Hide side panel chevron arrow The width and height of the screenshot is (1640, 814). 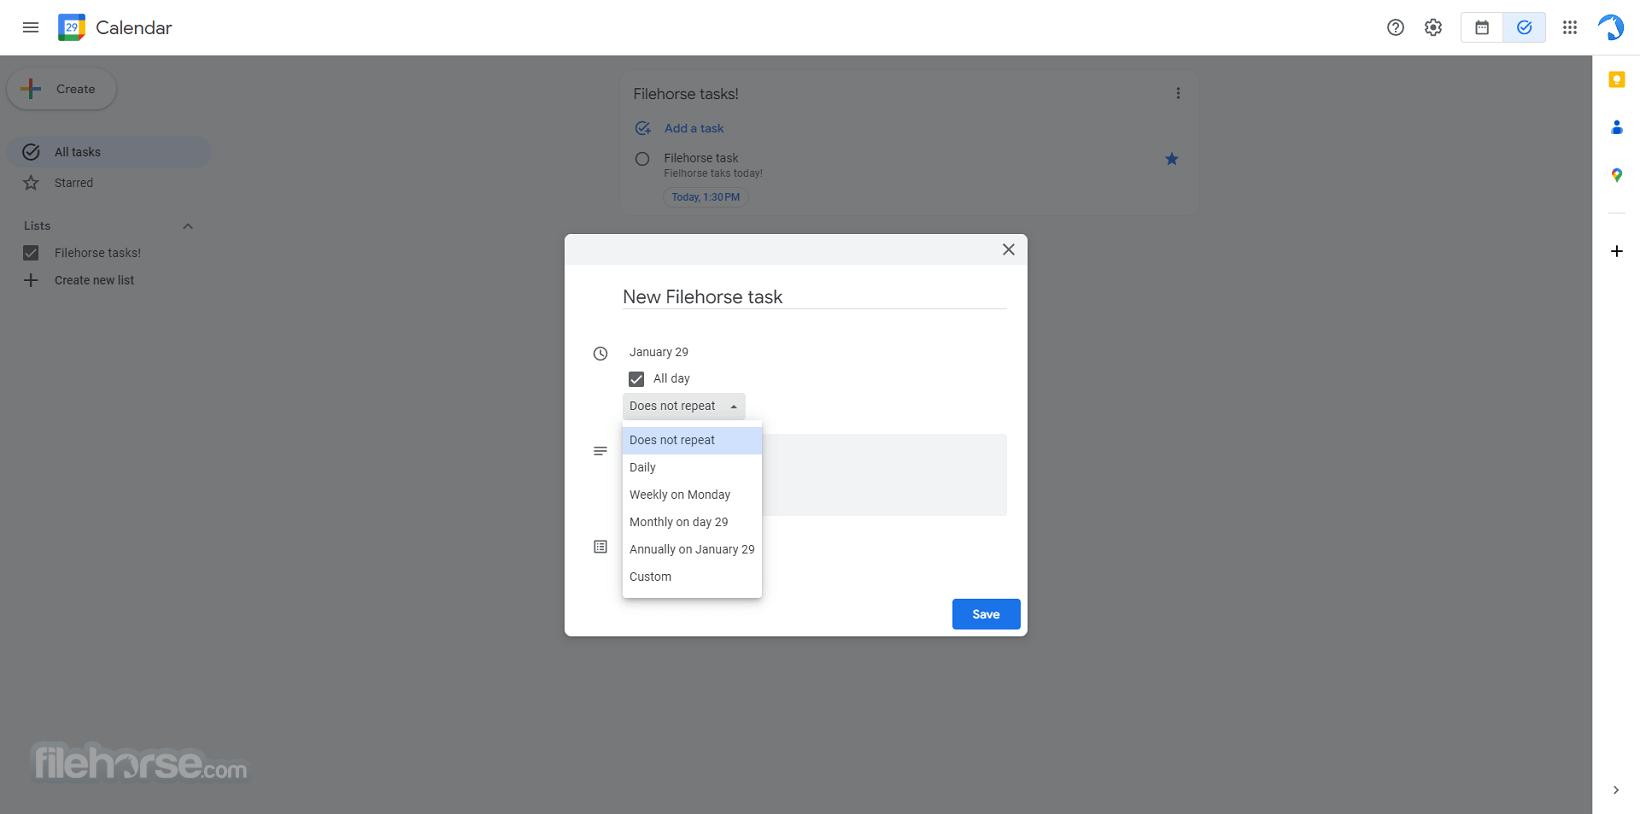pyautogui.click(x=1616, y=790)
